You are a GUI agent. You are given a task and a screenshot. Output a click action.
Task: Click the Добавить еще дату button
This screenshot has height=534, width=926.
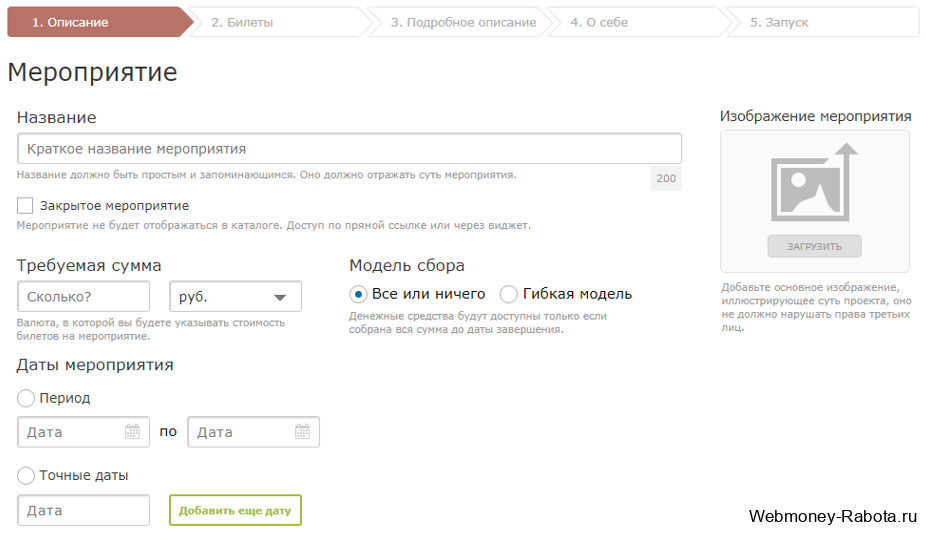235,510
